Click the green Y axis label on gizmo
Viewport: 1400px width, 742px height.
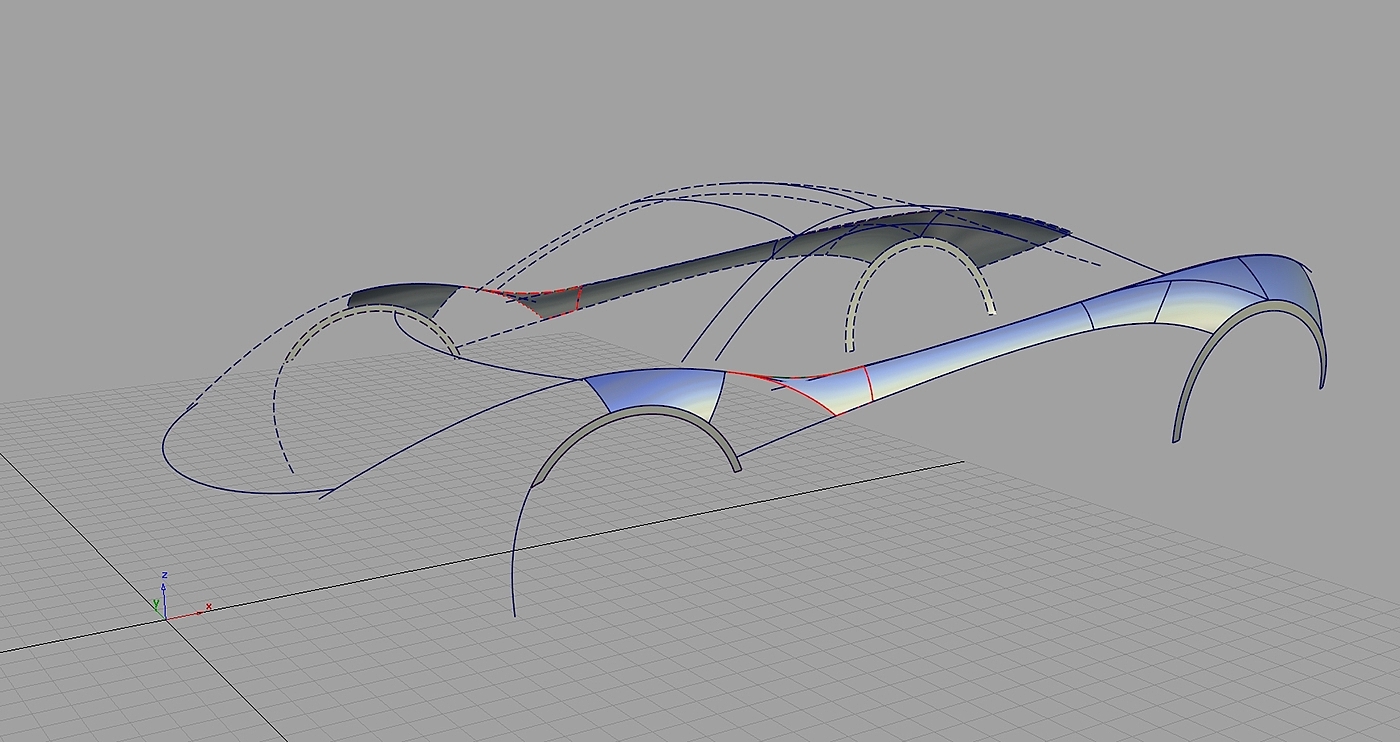click(155, 605)
